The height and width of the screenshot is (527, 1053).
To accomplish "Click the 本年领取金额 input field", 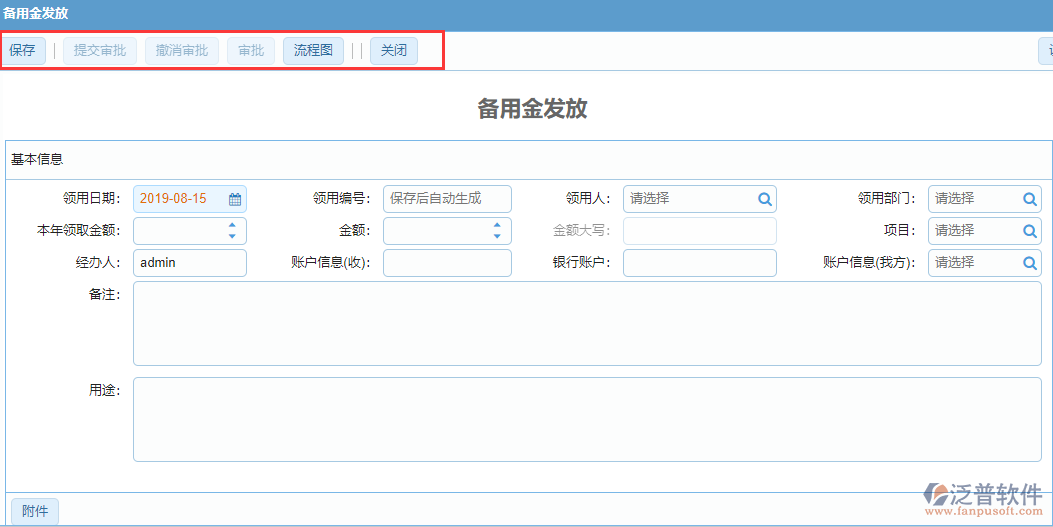I will click(189, 231).
